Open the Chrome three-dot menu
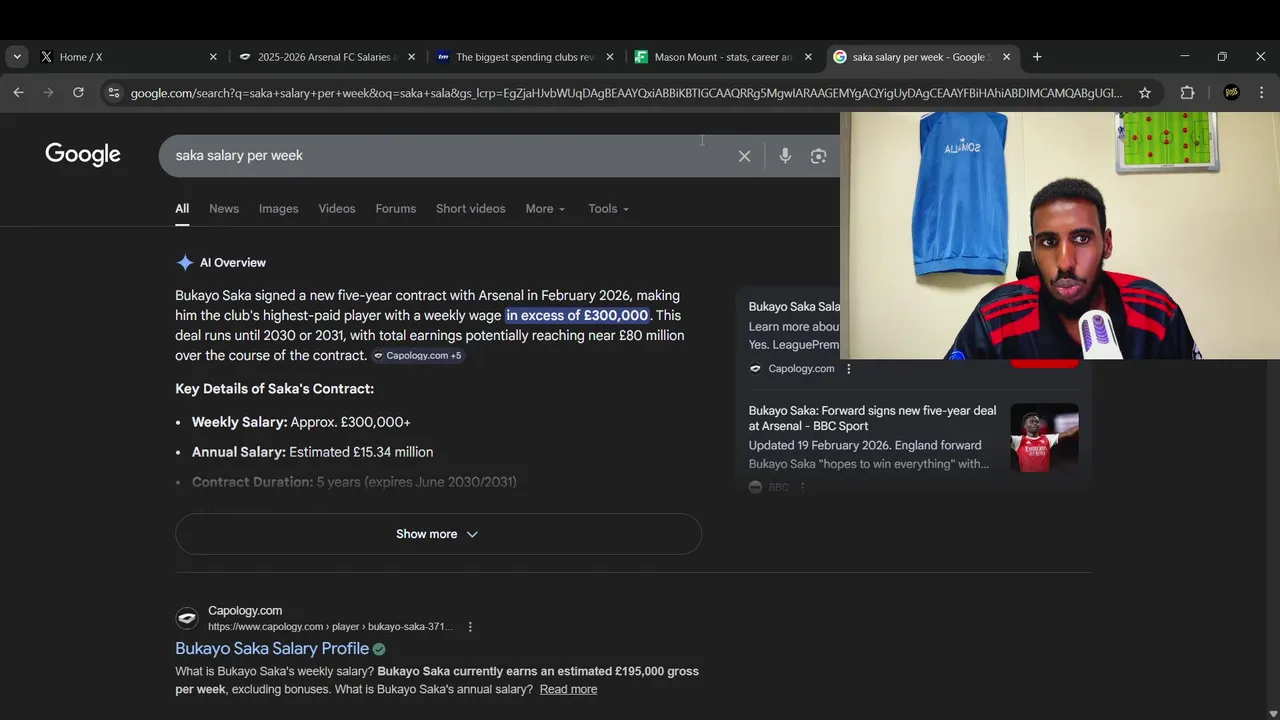This screenshot has width=1280, height=720. pos(1261,93)
